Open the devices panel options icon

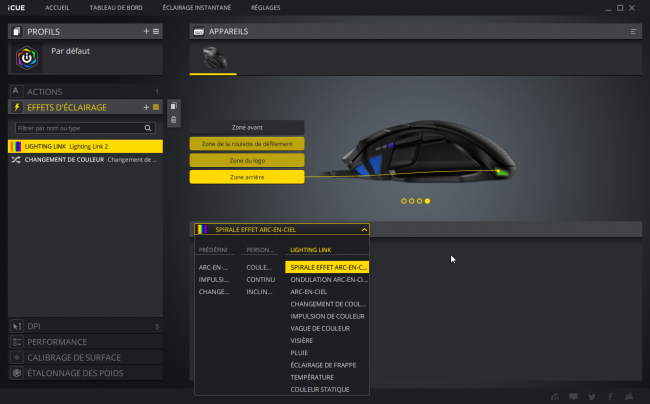633,31
